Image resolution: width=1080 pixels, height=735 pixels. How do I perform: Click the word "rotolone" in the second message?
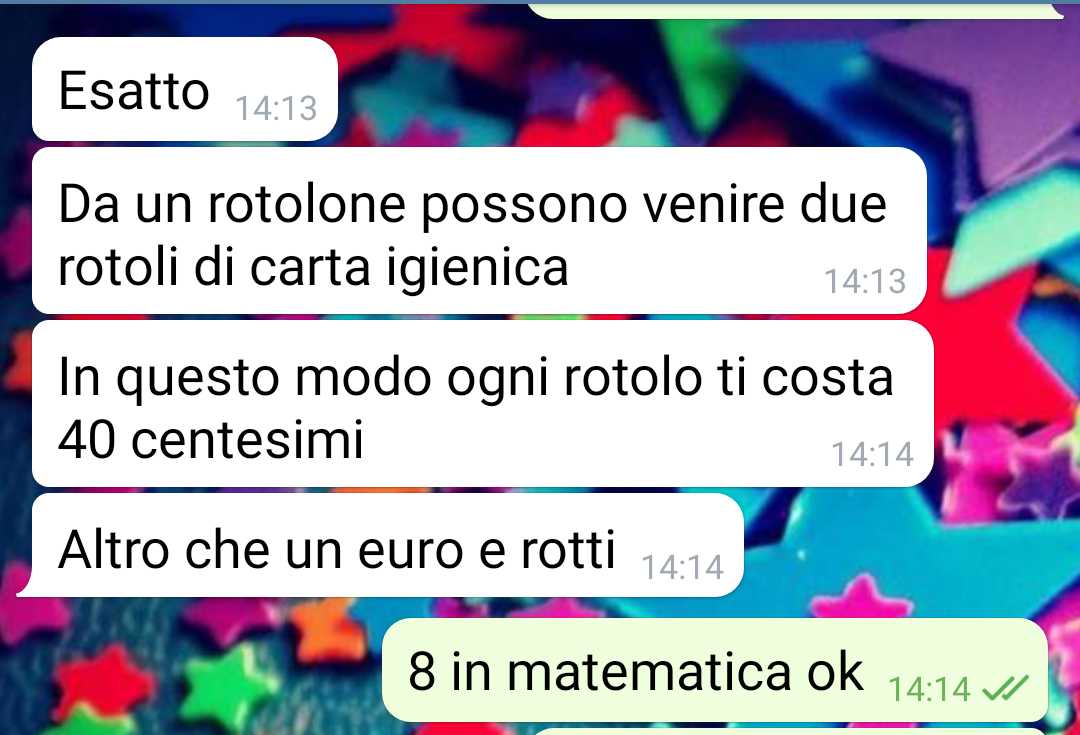tap(307, 205)
